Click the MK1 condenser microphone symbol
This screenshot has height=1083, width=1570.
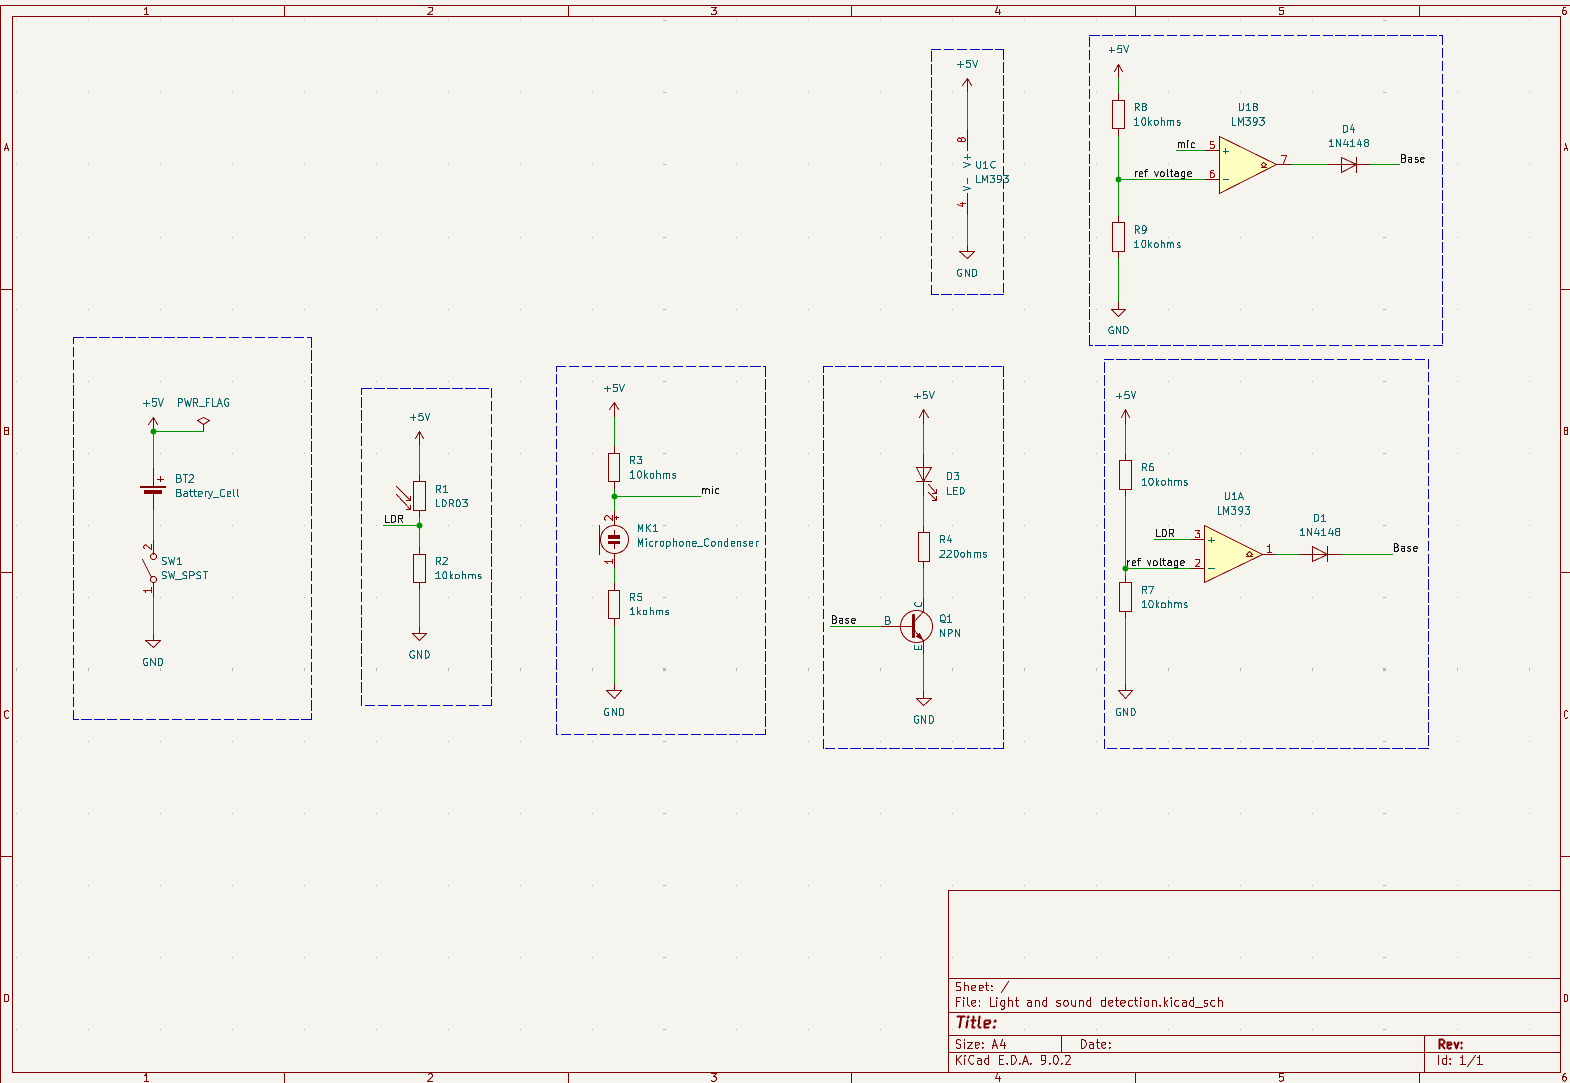(613, 540)
